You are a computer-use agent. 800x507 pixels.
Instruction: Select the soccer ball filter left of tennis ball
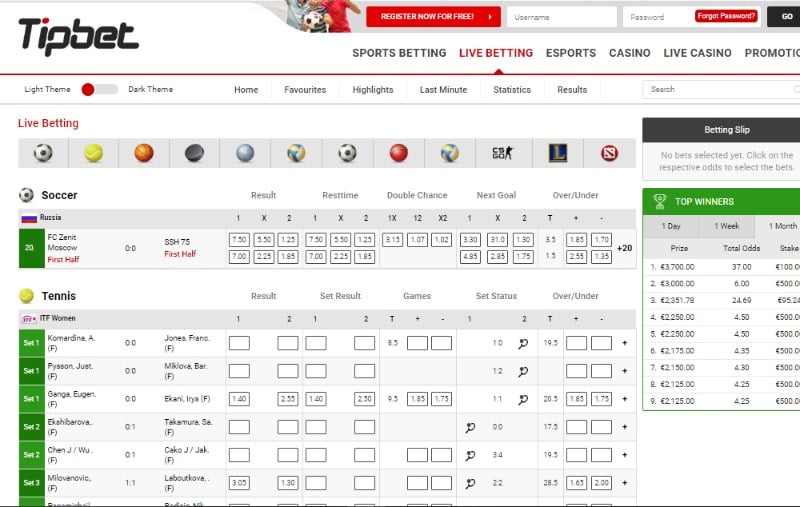click(x=43, y=153)
